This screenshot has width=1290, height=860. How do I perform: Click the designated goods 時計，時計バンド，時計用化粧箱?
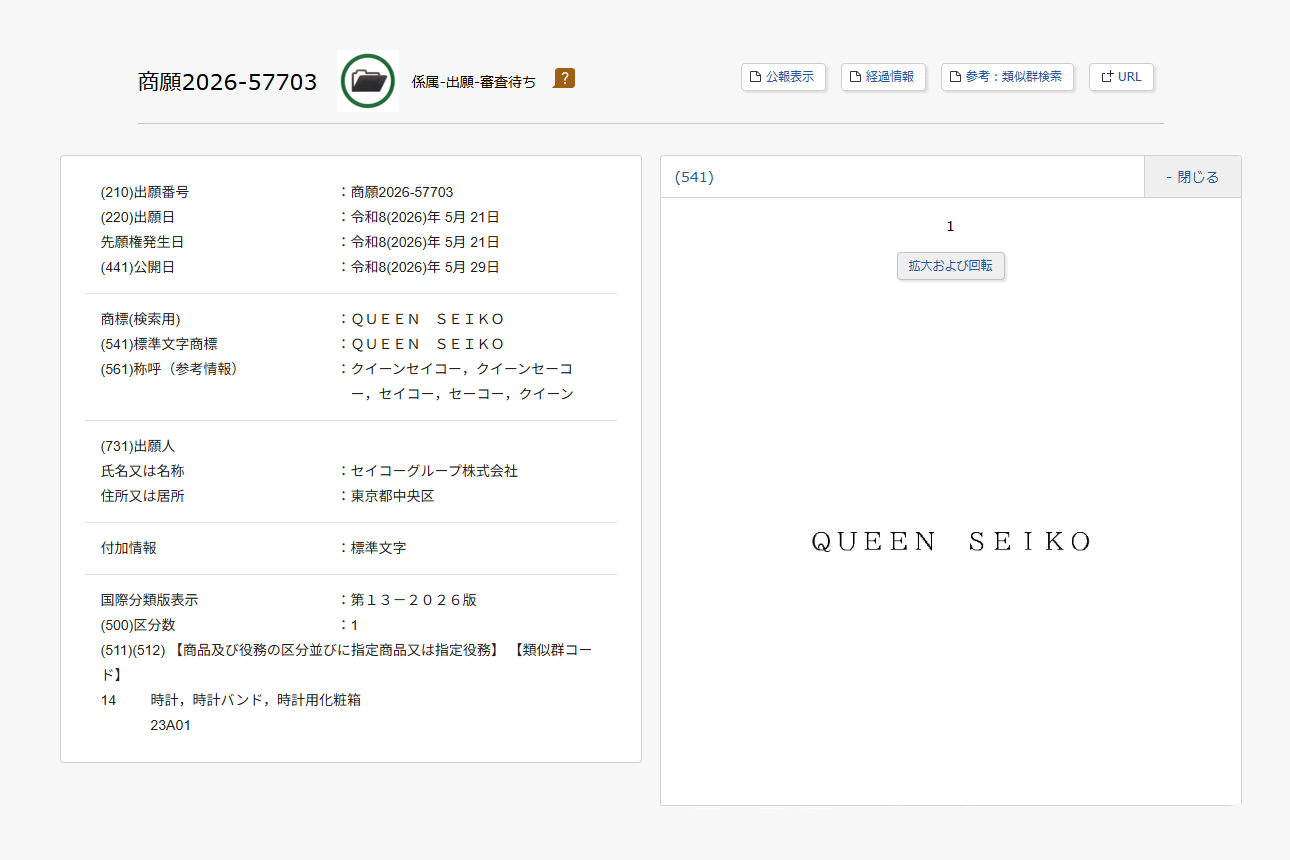[256, 700]
